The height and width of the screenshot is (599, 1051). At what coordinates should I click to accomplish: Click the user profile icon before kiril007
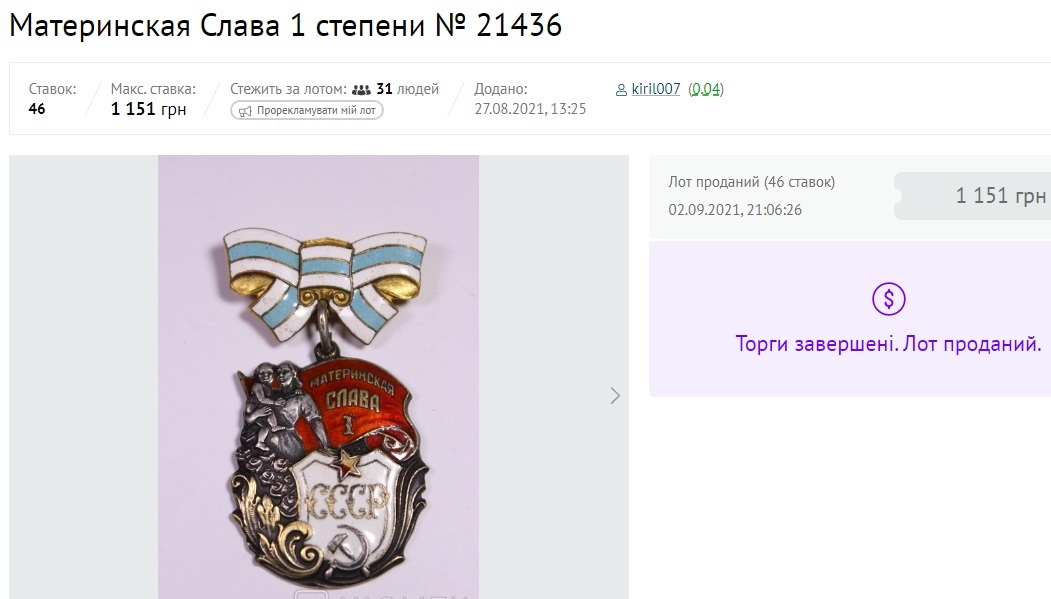click(621, 90)
